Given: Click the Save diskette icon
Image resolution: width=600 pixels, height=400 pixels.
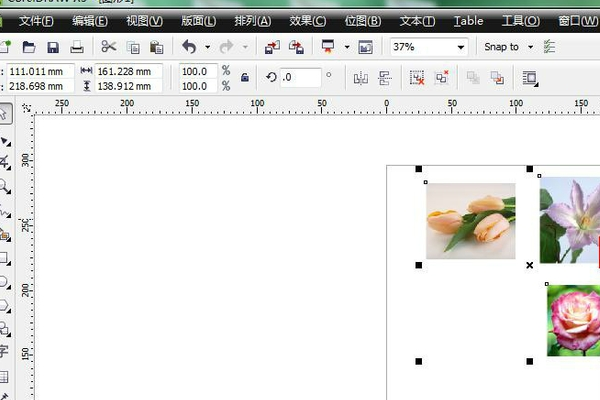Looking at the screenshot, I should coord(53,47).
